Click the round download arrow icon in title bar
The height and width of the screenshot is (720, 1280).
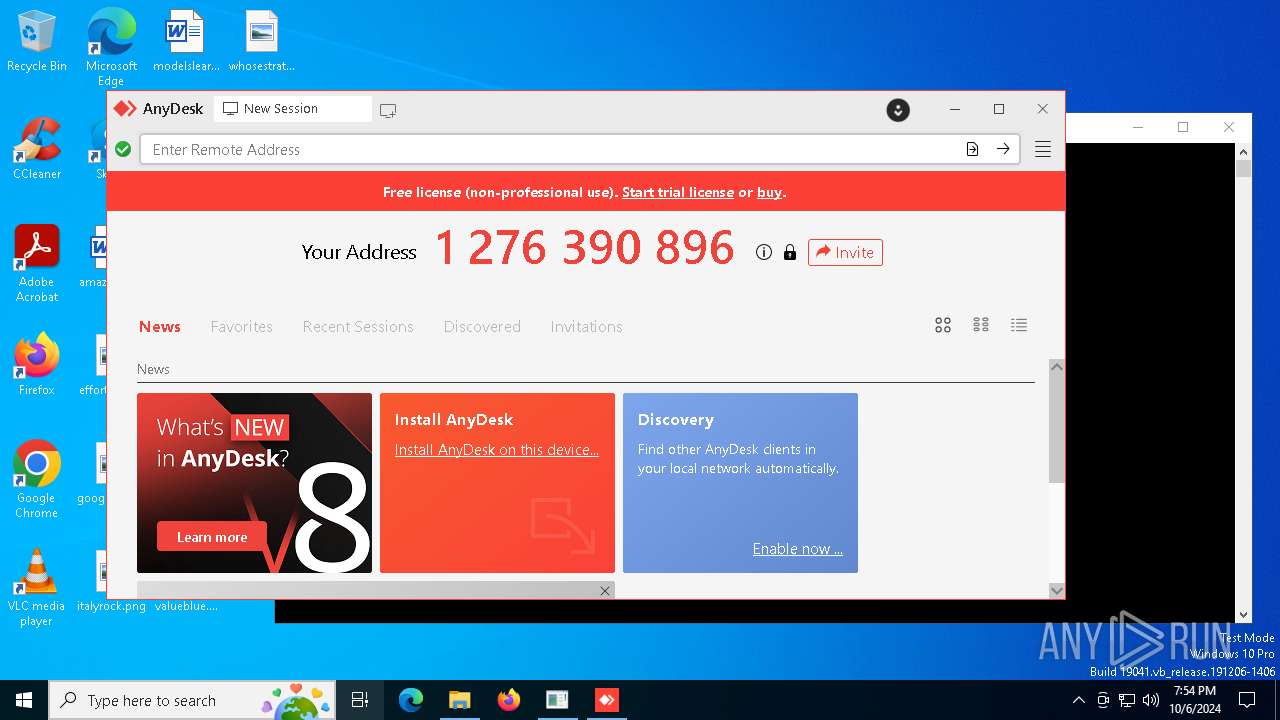(898, 110)
